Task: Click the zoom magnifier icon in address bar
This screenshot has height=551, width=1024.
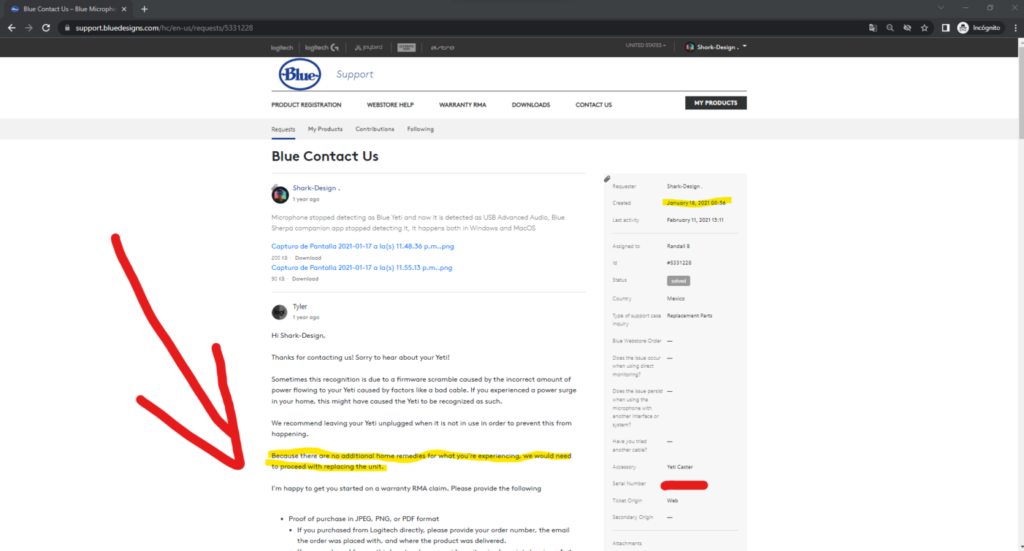Action: tap(890, 28)
